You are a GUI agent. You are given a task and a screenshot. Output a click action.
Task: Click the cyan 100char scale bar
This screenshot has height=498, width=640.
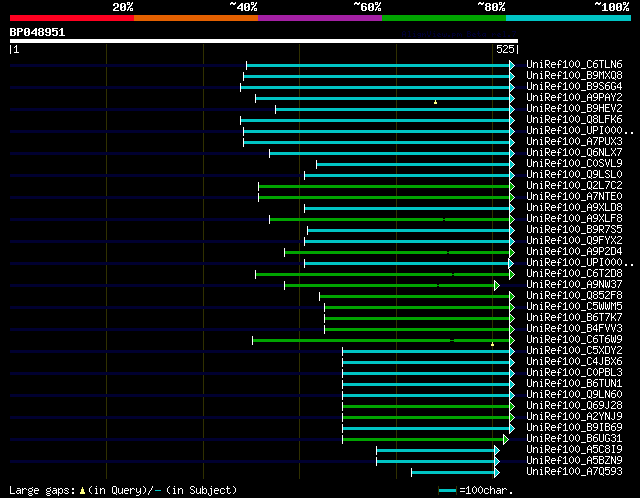tap(447, 491)
